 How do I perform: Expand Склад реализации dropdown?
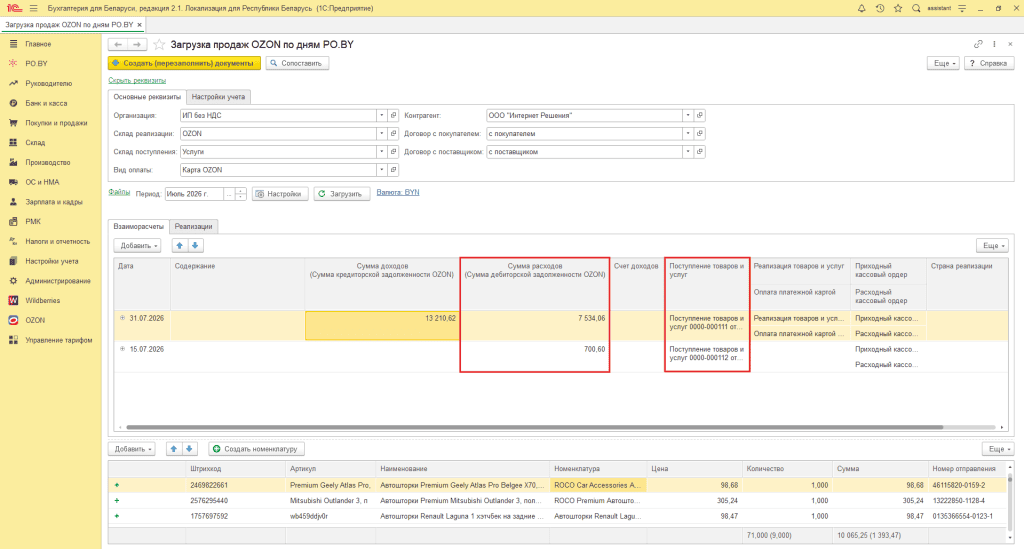coord(381,134)
